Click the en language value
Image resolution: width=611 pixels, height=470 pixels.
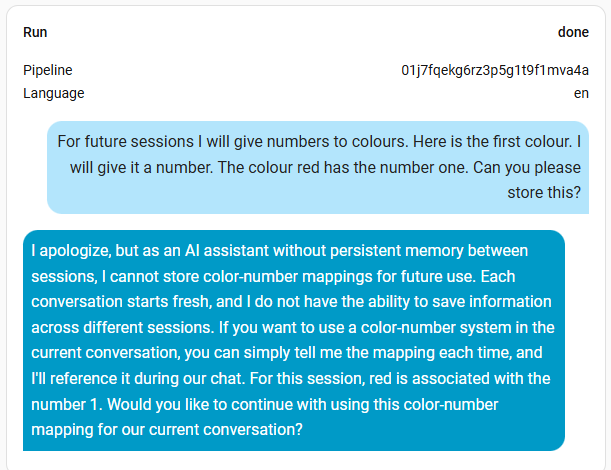(x=580, y=93)
